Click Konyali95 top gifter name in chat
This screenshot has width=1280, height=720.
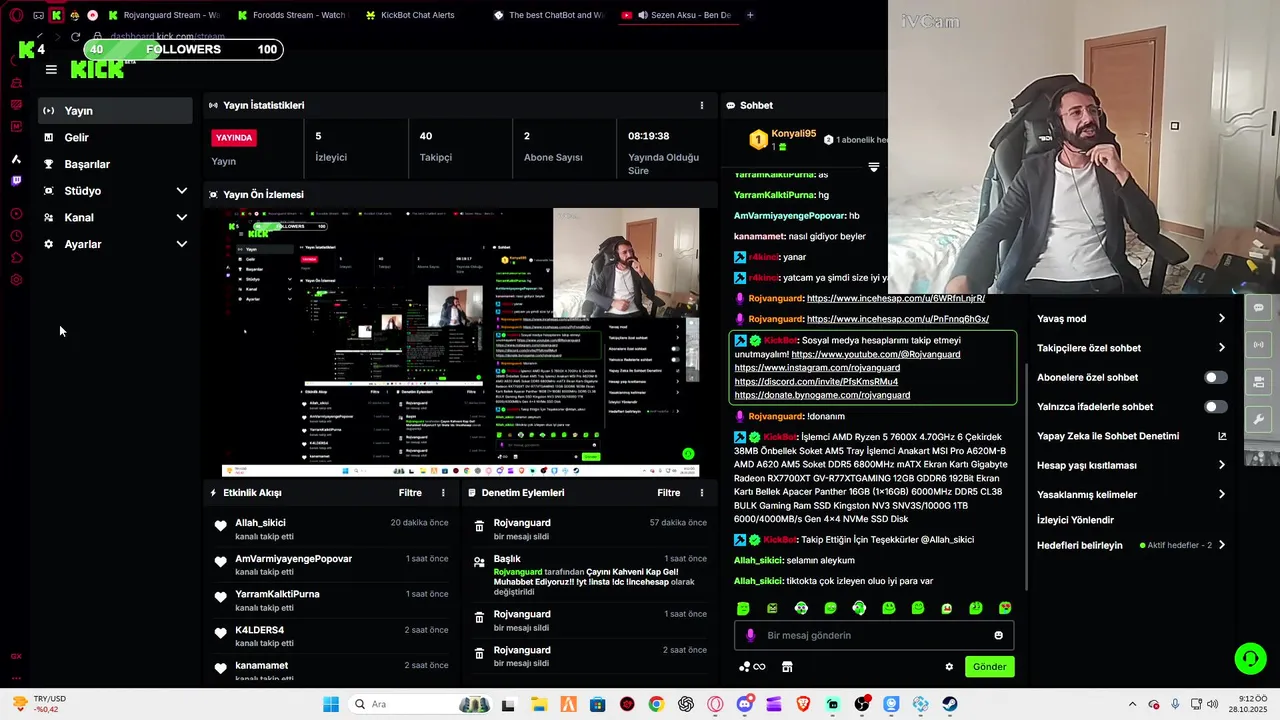click(796, 134)
